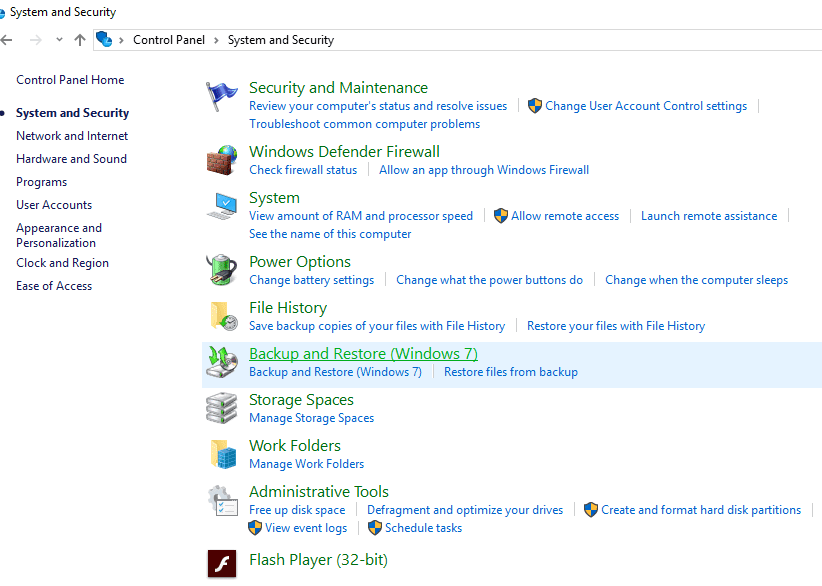This screenshot has height=586, width=822.
Task: Click the System computer monitor icon
Action: pyautogui.click(x=222, y=206)
